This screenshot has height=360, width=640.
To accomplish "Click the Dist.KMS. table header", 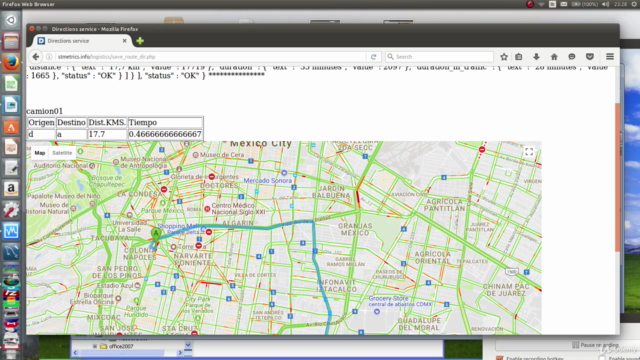I will click(x=107, y=122).
